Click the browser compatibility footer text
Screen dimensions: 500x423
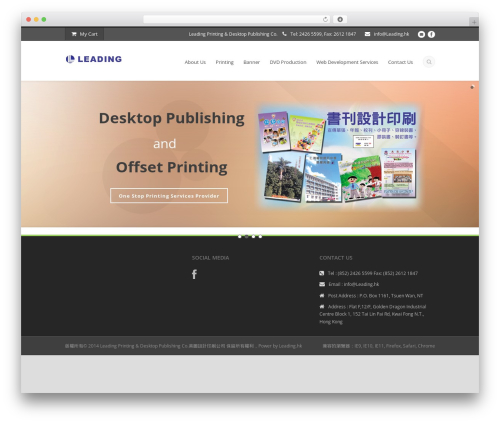379,346
